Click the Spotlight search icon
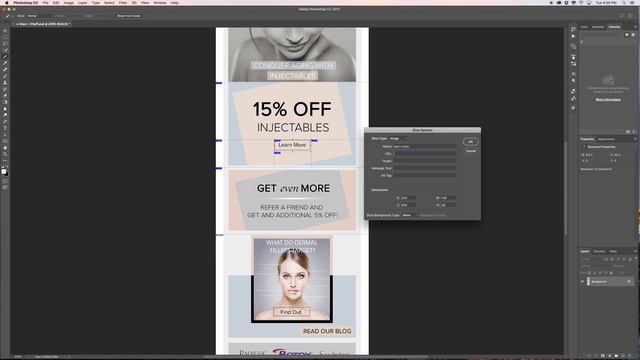 click(624, 3)
